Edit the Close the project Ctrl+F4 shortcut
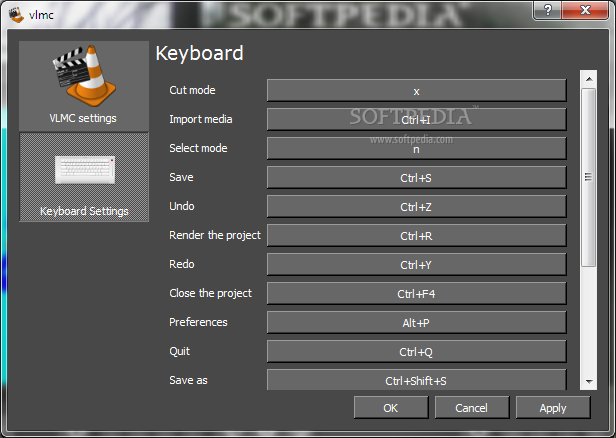The height and width of the screenshot is (438, 616). coord(416,294)
